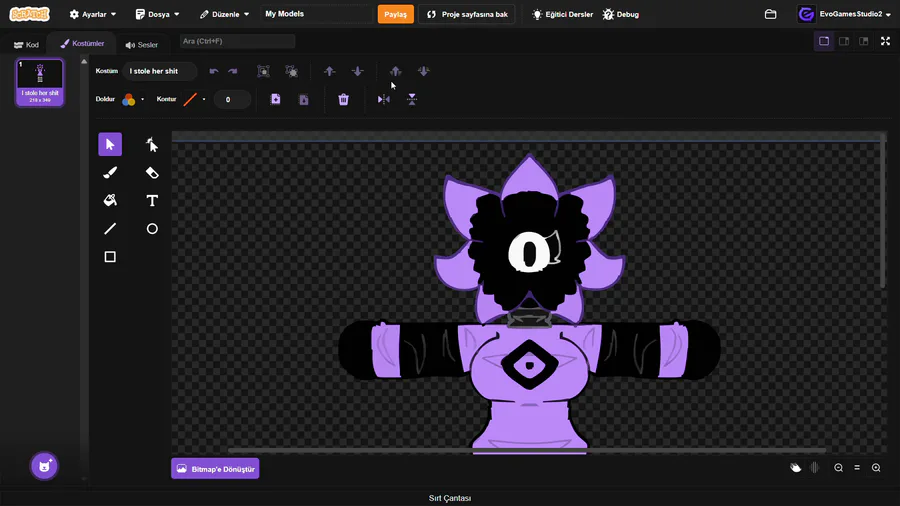Click the outline width field showing 0

(x=232, y=99)
